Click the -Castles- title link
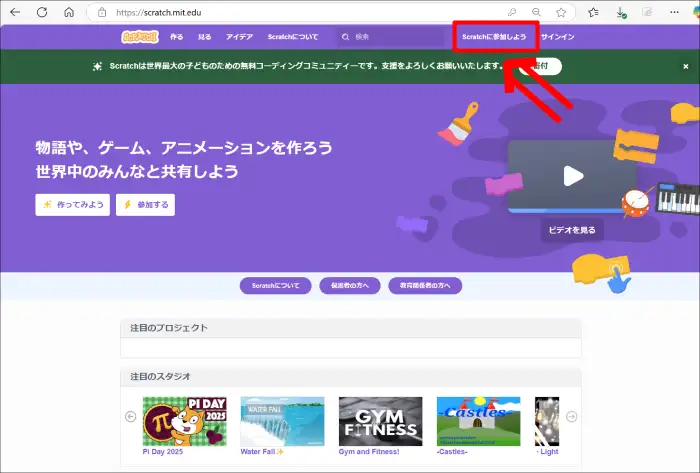The height and width of the screenshot is (473, 700). (x=452, y=452)
